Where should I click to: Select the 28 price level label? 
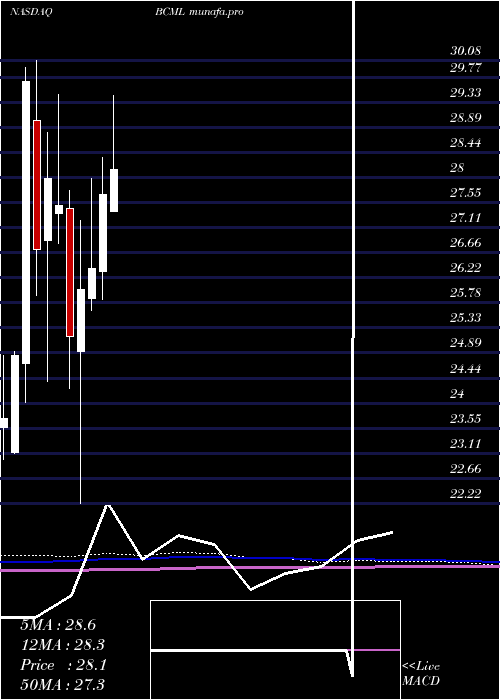(458, 168)
